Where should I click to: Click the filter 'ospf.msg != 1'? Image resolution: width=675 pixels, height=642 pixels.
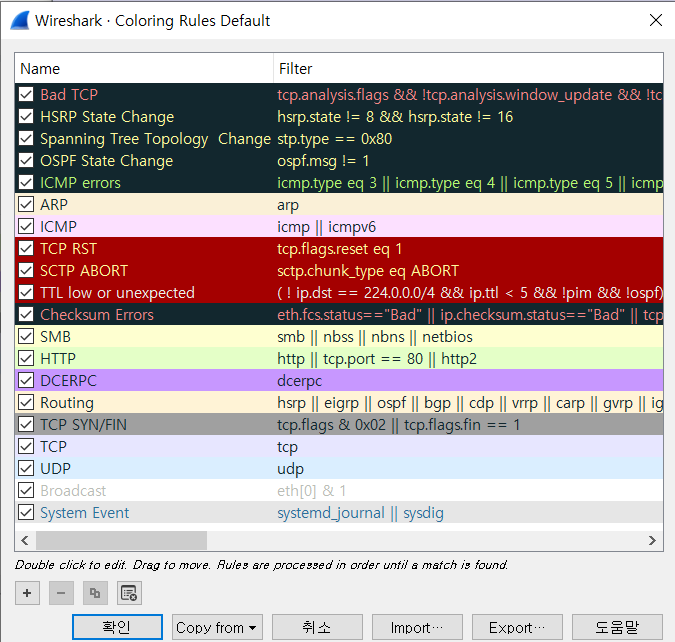[x=323, y=161]
